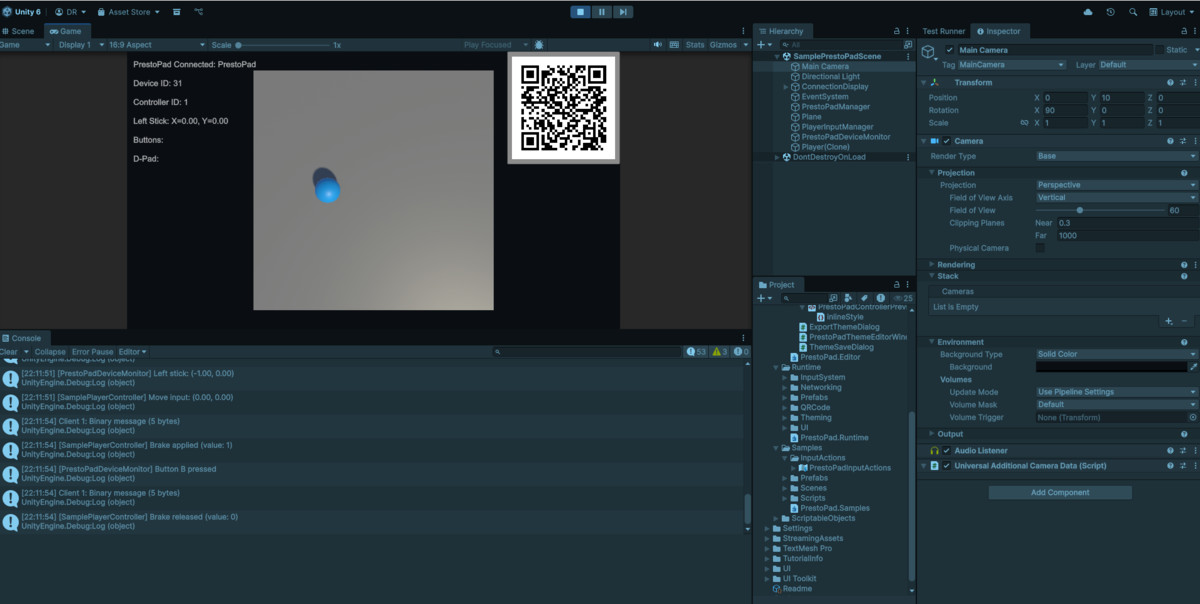Screen dimensions: 1200x604
Task: Expand the ConnectionDisplay object in Hierarchy
Action: pyautogui.click(x=786, y=87)
